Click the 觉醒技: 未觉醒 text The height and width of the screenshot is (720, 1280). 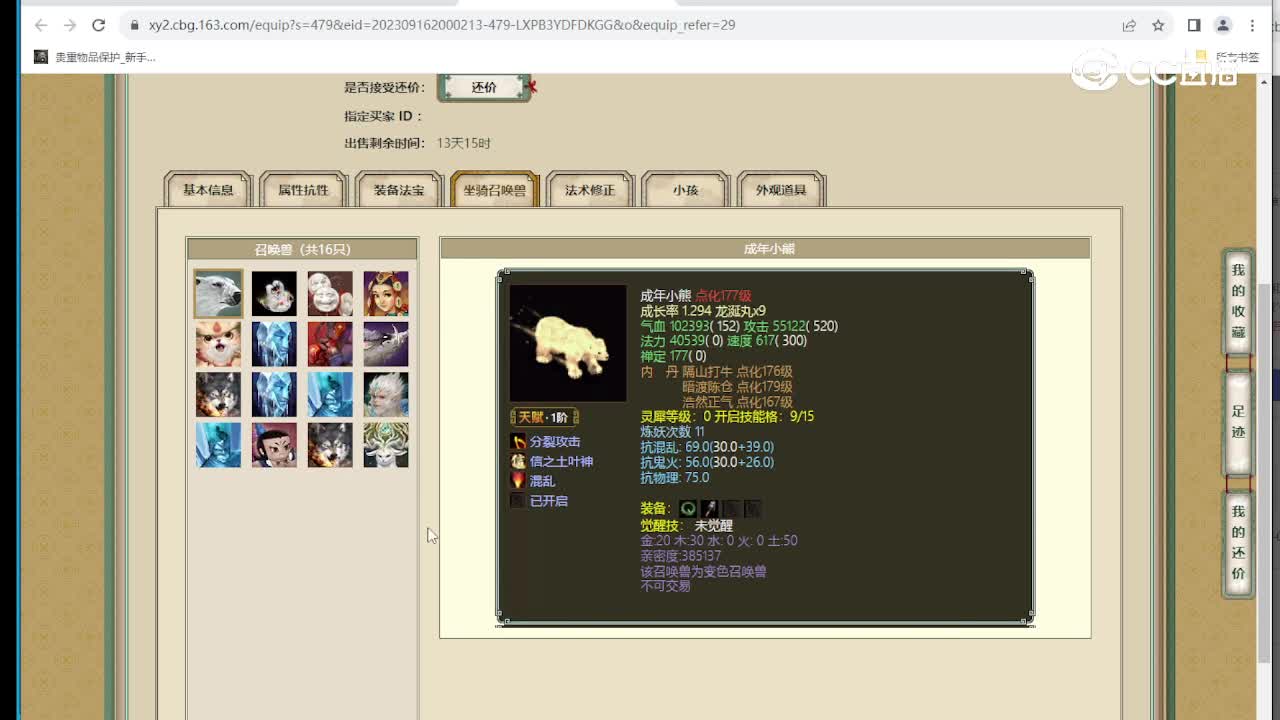tap(687, 525)
